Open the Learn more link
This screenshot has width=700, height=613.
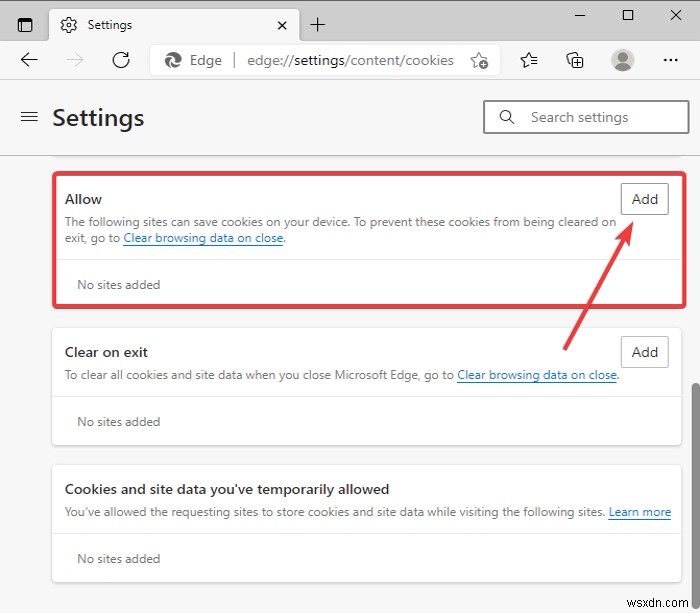coord(640,512)
